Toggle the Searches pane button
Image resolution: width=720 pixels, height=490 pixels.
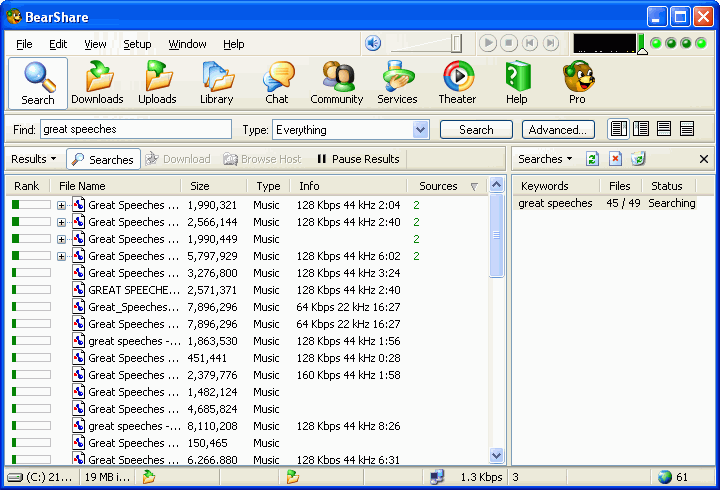103,159
